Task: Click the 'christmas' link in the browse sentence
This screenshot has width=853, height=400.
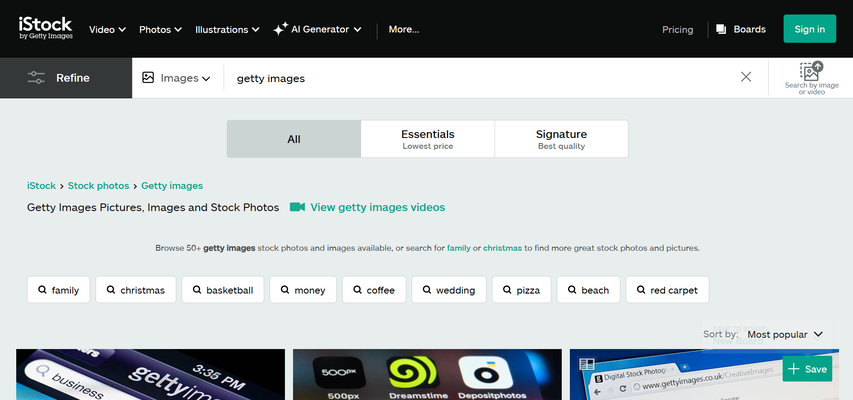Action: click(502, 248)
